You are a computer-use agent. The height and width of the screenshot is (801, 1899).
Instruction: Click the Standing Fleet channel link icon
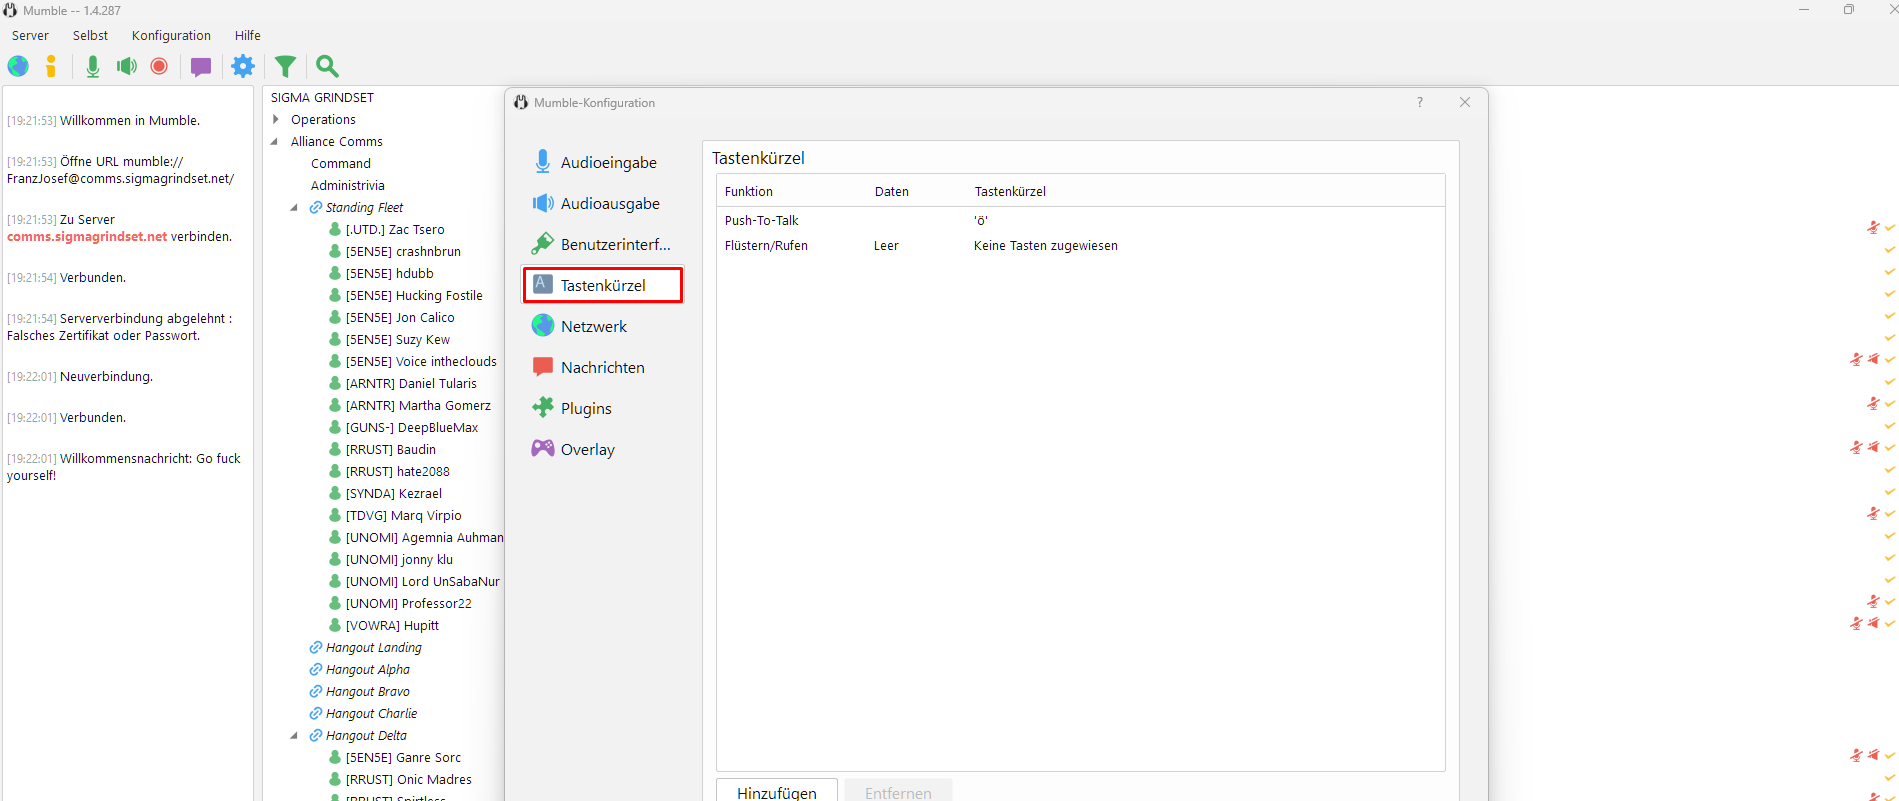(x=315, y=207)
